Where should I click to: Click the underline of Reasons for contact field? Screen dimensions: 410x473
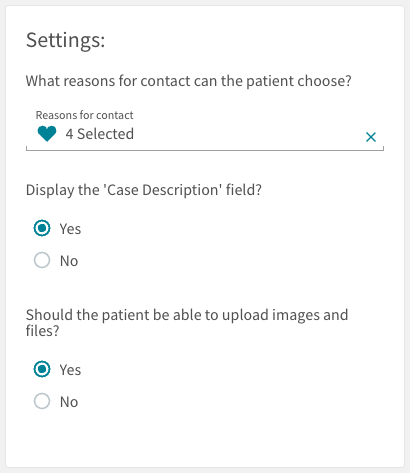(x=205, y=150)
